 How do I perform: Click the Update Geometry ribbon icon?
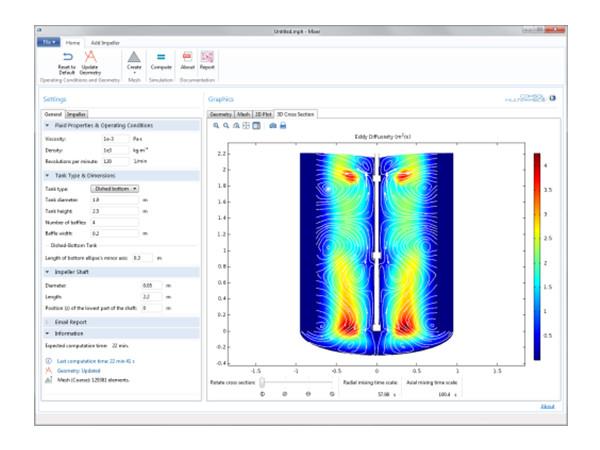(90, 57)
